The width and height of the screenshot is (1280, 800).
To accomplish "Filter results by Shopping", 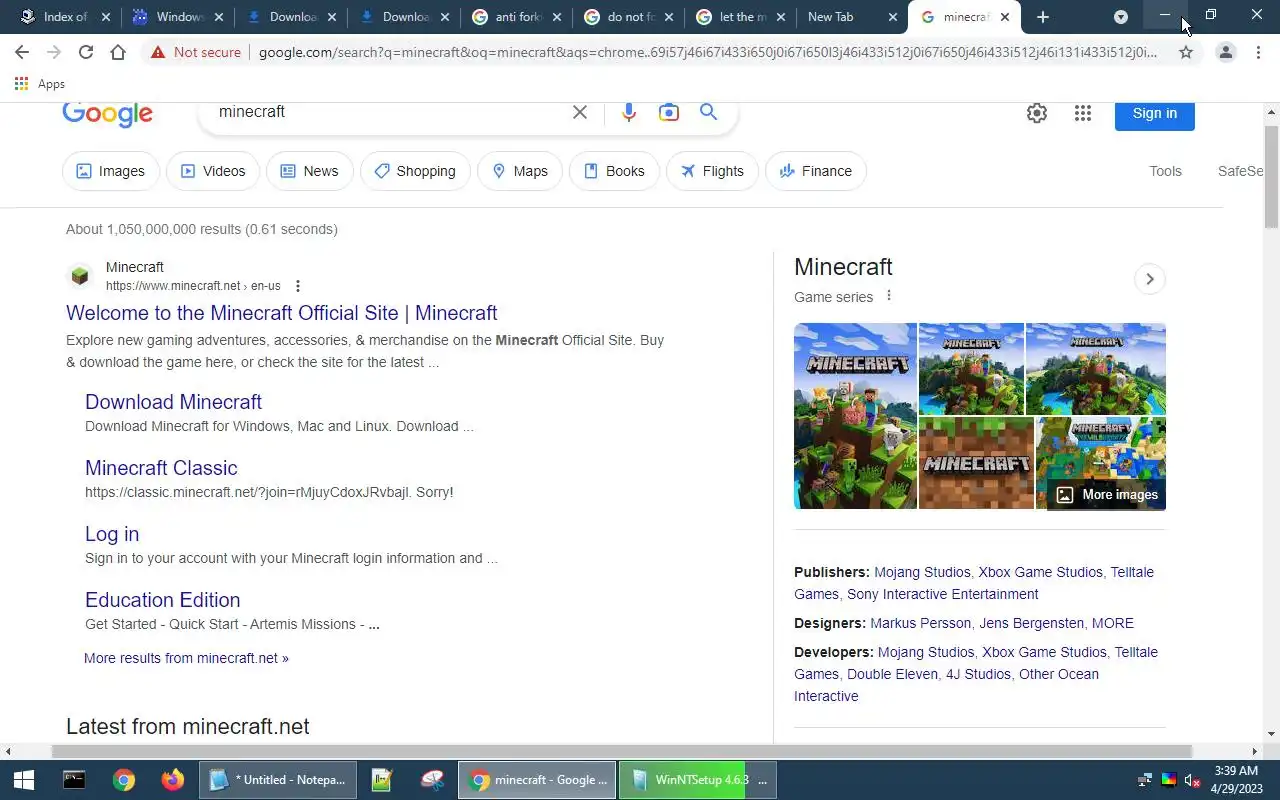I will pos(415,171).
